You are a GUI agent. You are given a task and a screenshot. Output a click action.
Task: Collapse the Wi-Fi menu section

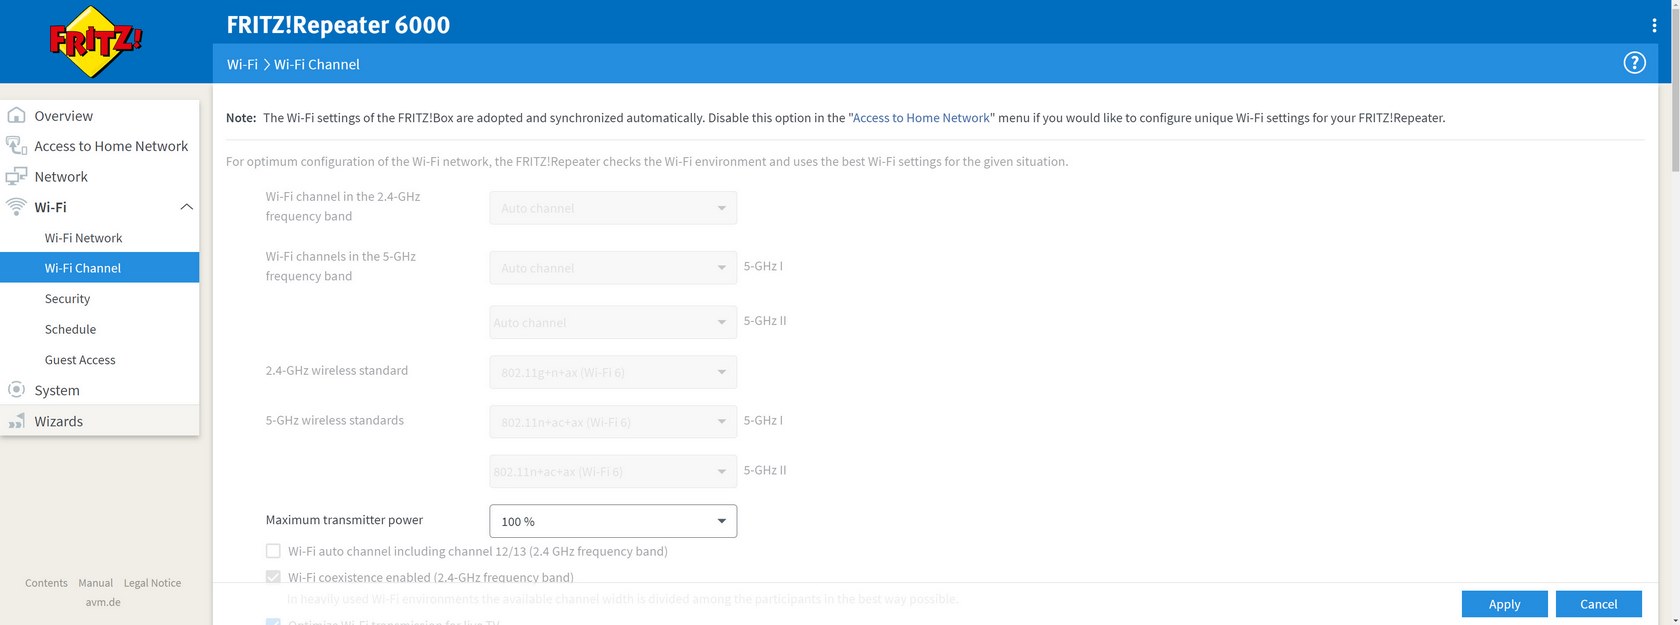click(x=186, y=207)
